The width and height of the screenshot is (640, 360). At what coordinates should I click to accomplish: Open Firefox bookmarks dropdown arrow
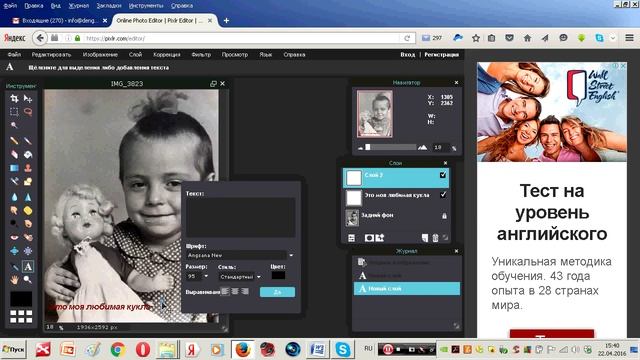point(613,38)
